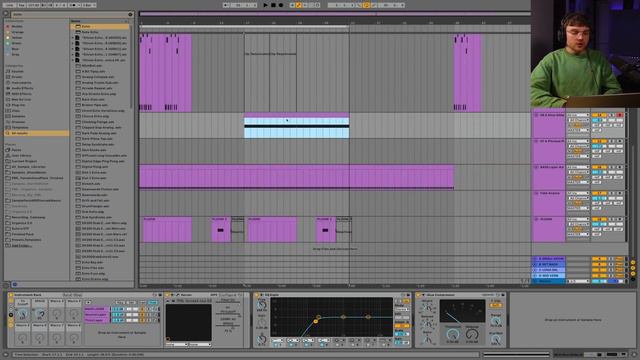Click the Tap tempo button
Image resolution: width=640 pixels, height=360 pixels.
[x=22, y=5]
